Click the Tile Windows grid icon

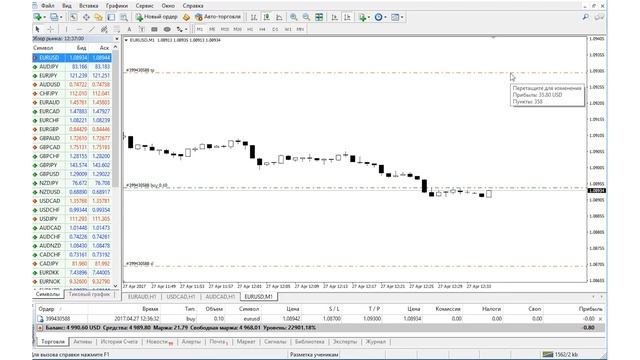[319, 17]
